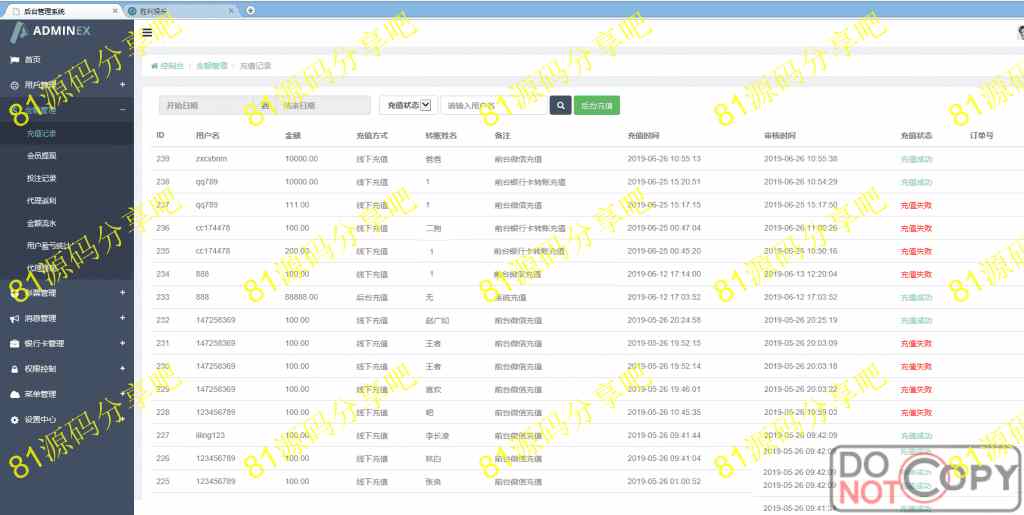Image resolution: width=1024 pixels, height=515 pixels.
Task: Expand the 用户管理 plus expander
Action: (x=122, y=85)
